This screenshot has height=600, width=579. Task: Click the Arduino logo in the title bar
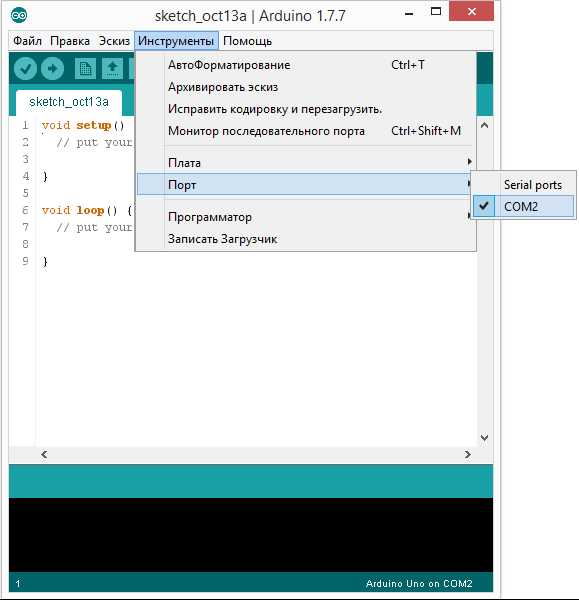point(19,15)
